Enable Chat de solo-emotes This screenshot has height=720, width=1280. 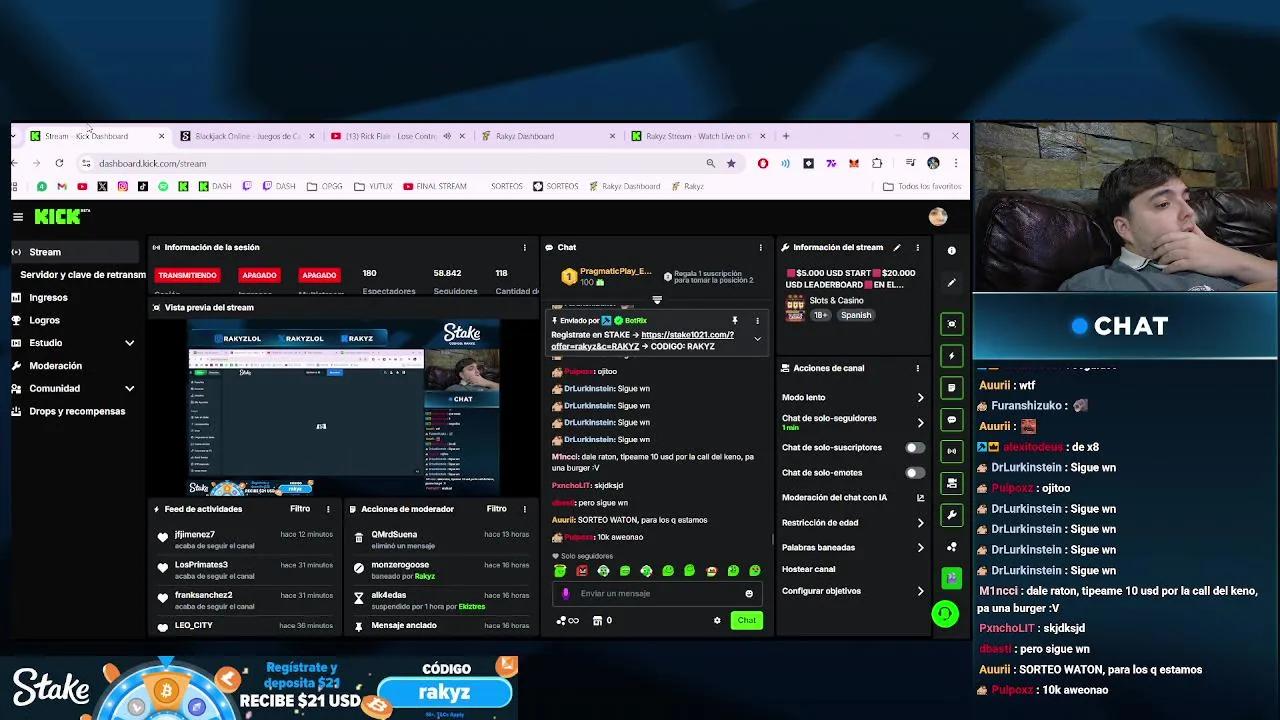pyautogui.click(x=915, y=472)
